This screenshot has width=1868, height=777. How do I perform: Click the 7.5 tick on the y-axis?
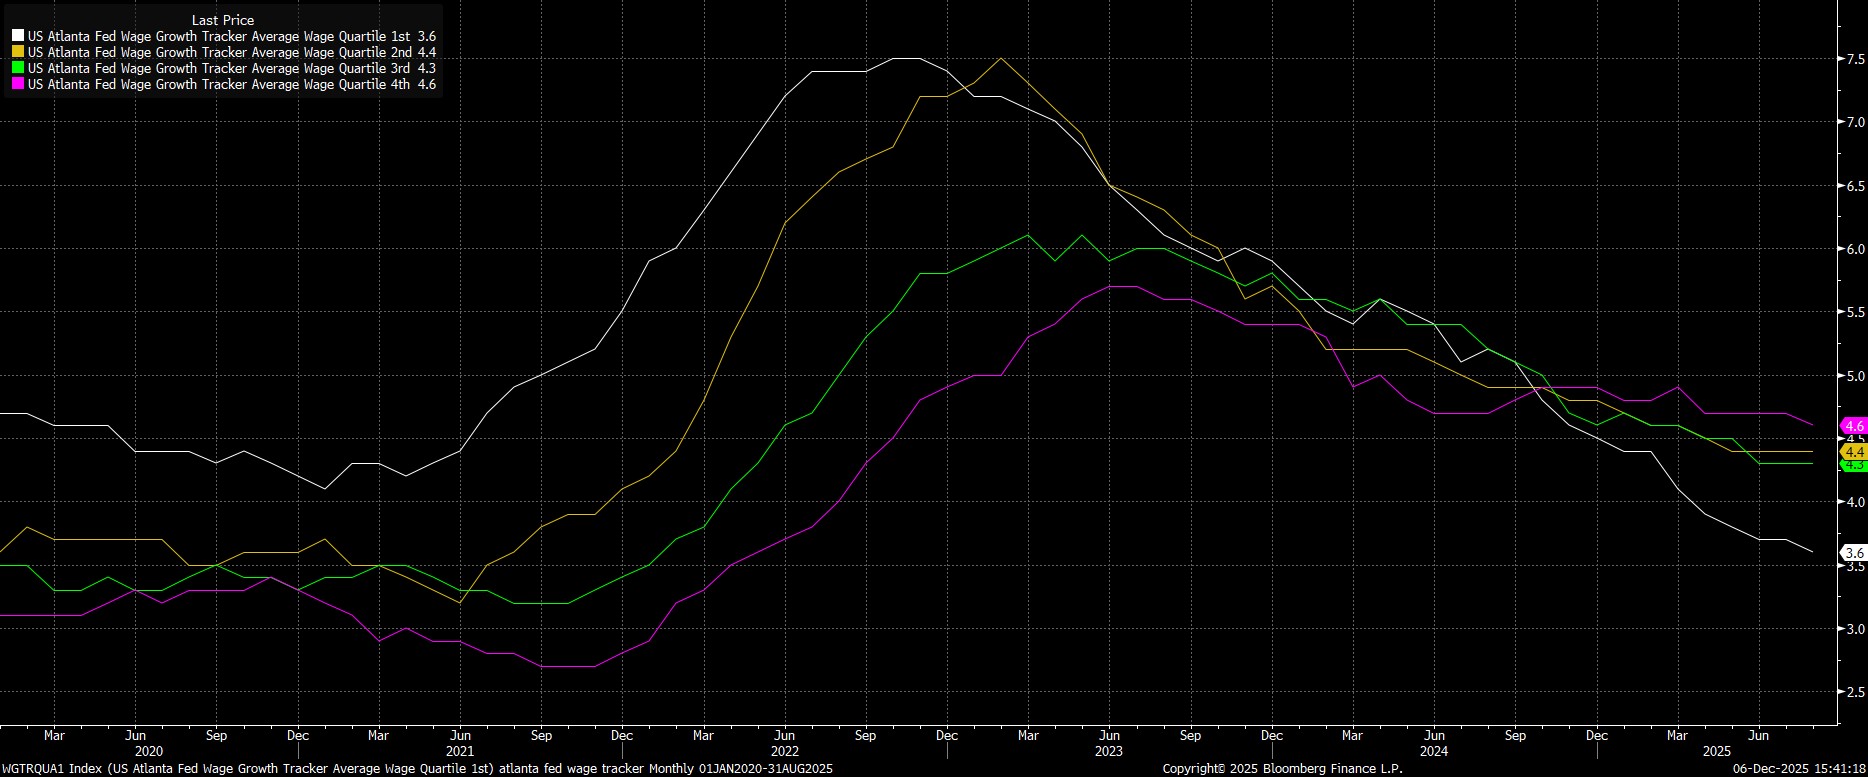point(1855,59)
